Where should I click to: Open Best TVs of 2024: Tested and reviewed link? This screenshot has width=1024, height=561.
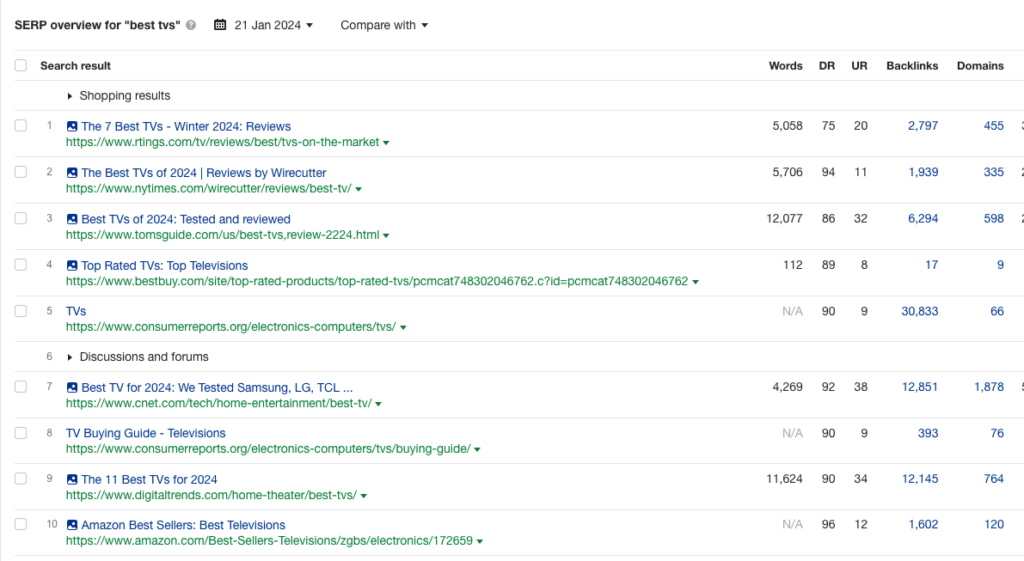pyautogui.click(x=185, y=219)
